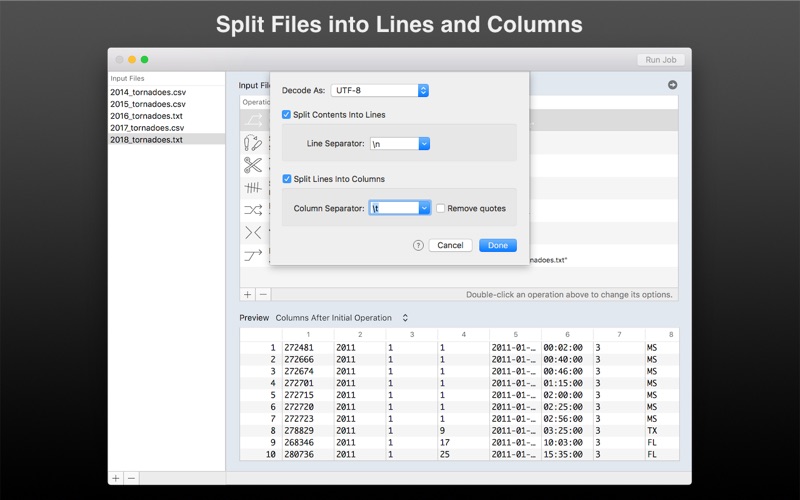Viewport: 800px width, 500px height.
Task: Click the yellow minimize window button
Action: pos(132,60)
